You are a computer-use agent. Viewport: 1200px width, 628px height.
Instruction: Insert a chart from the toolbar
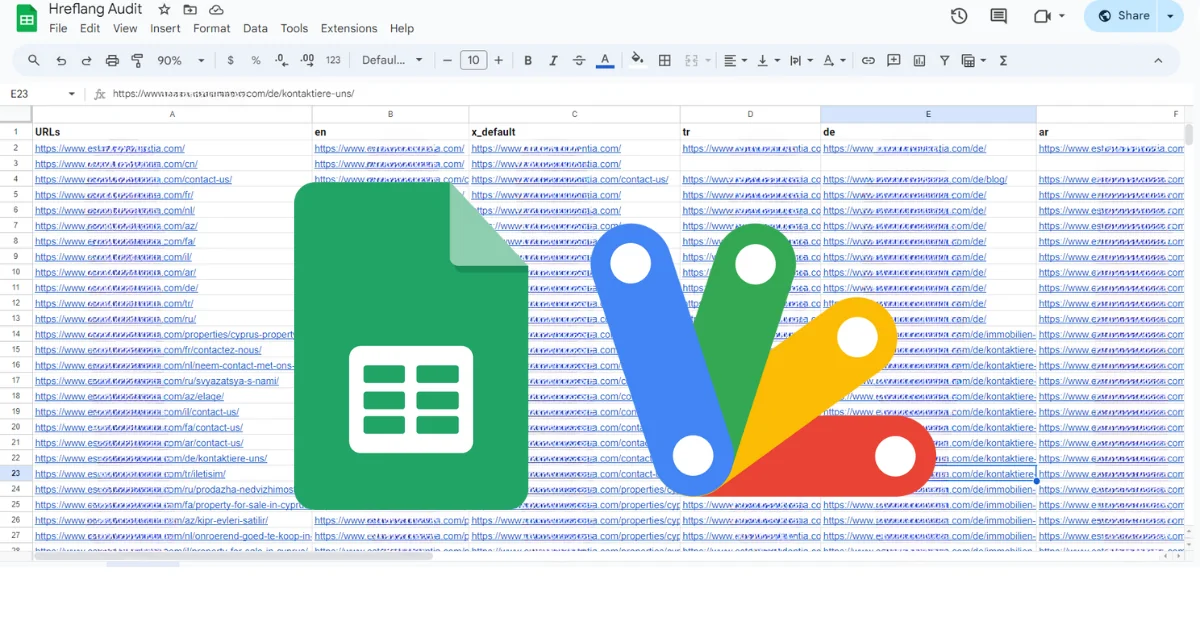919,60
